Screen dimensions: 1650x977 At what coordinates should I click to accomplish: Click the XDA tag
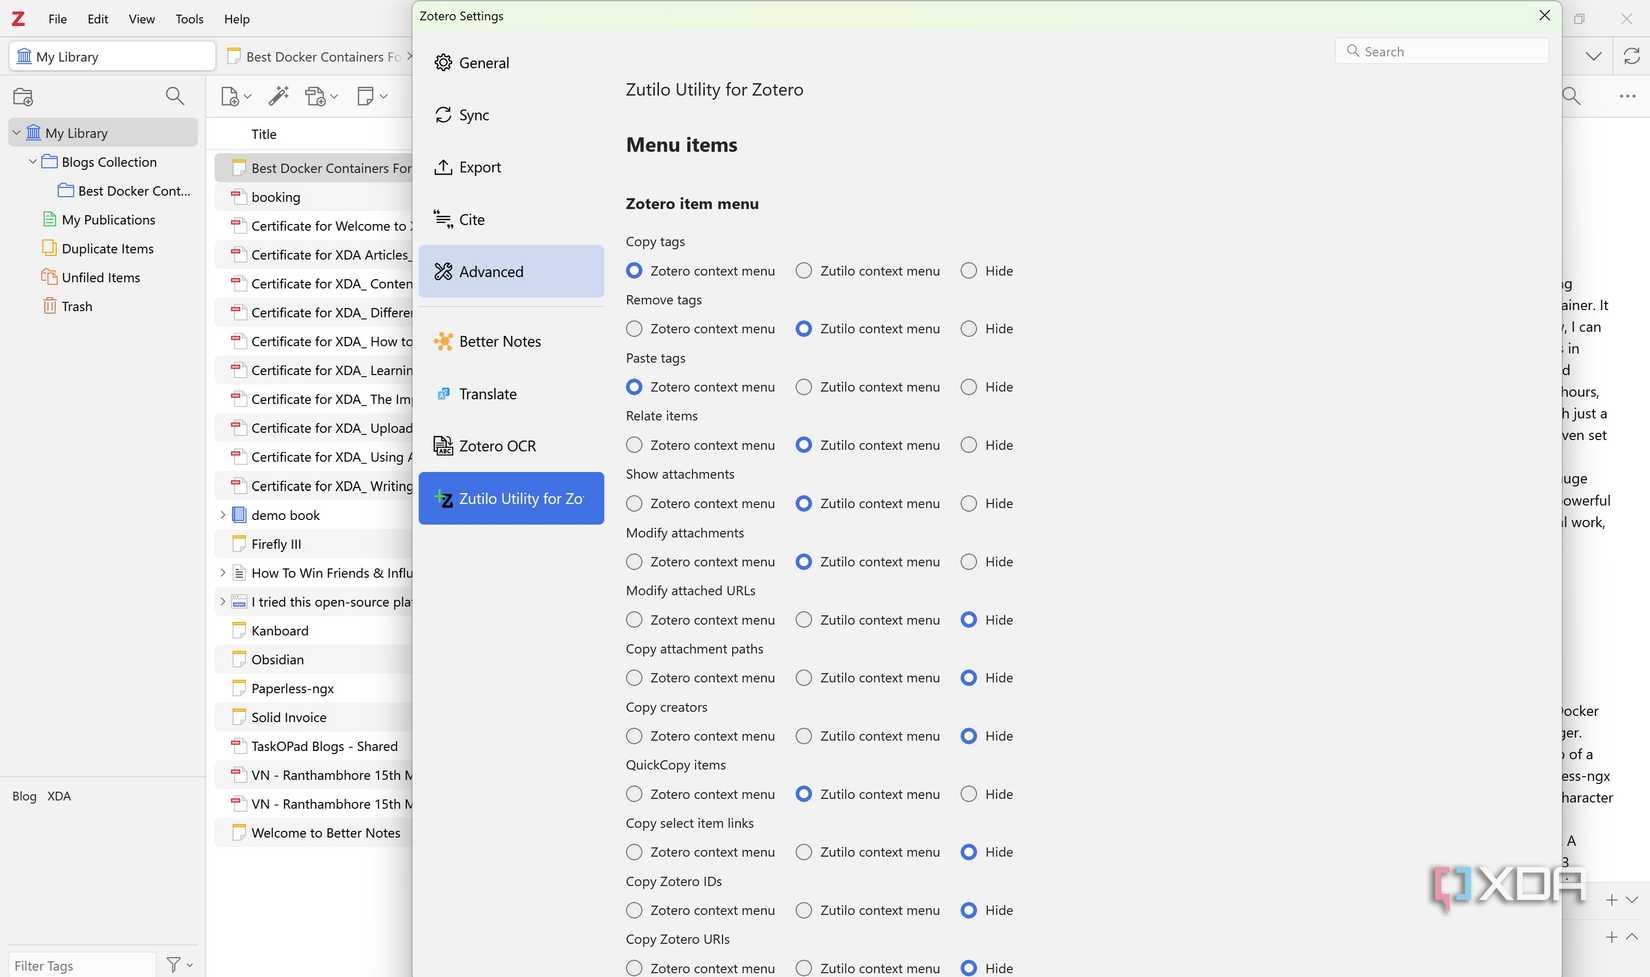59,796
